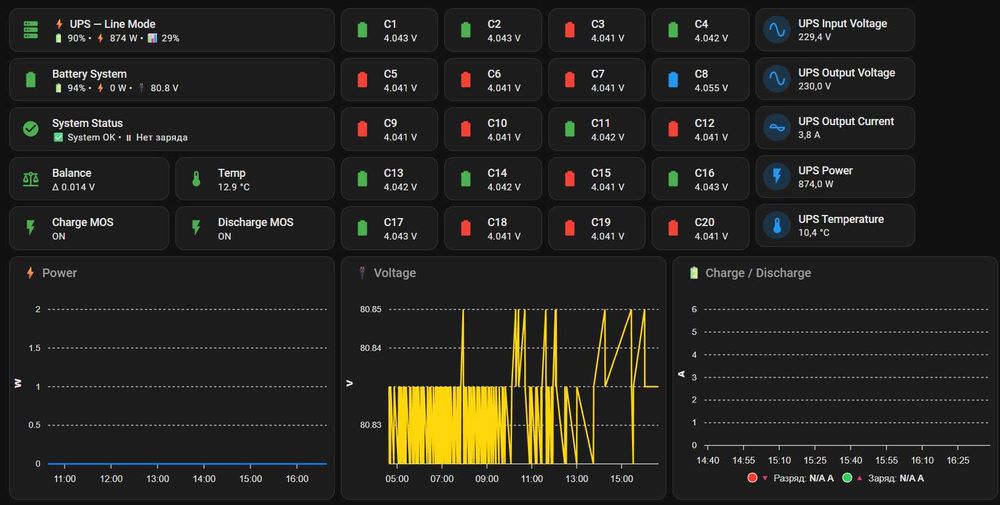Click the UPS Input Voltage sine wave icon
Viewport: 1000px width, 505px height.
point(777,30)
